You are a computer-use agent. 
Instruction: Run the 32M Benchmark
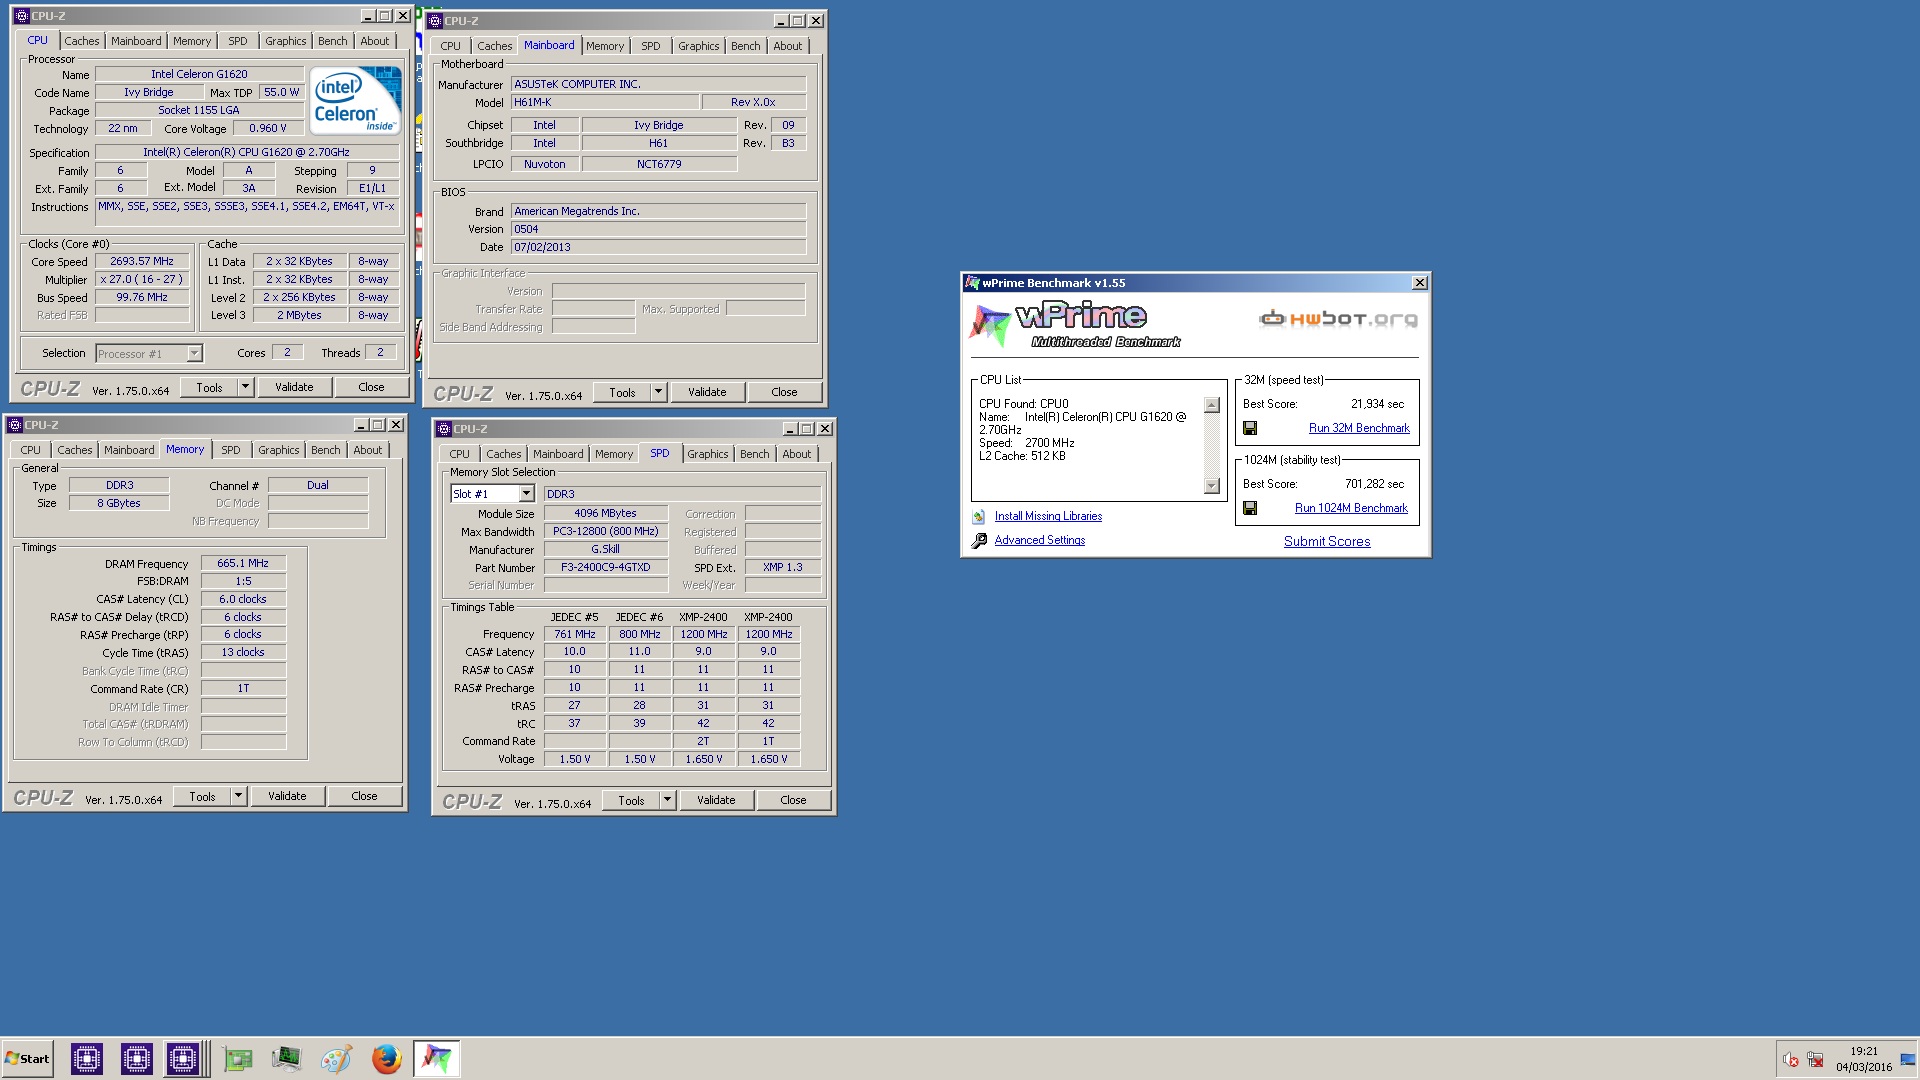click(1359, 428)
